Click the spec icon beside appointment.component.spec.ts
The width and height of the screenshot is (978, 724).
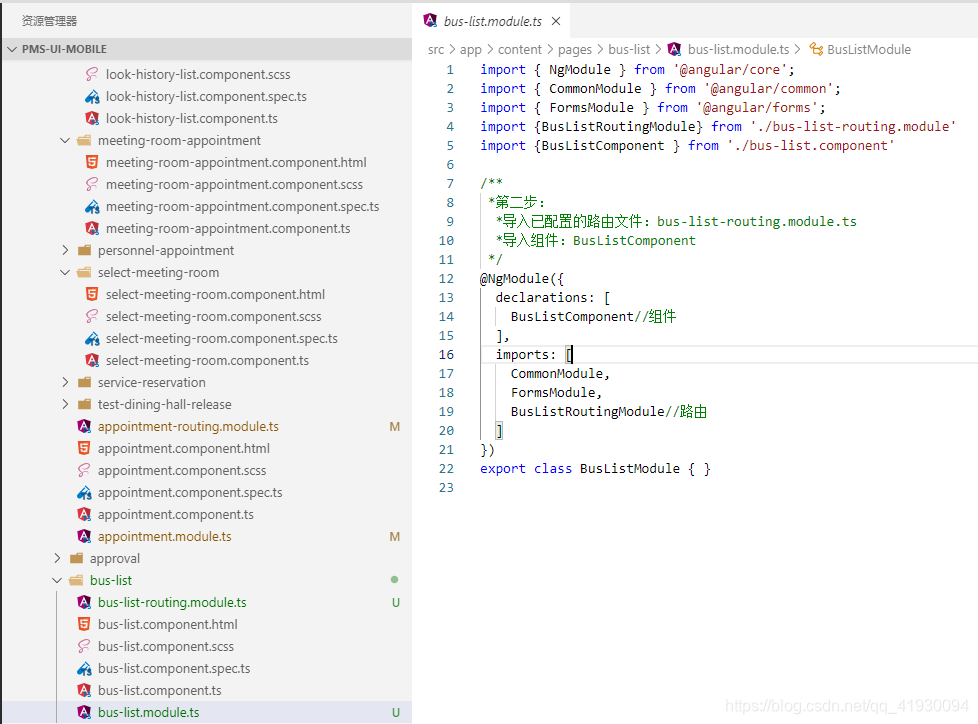(x=84, y=493)
